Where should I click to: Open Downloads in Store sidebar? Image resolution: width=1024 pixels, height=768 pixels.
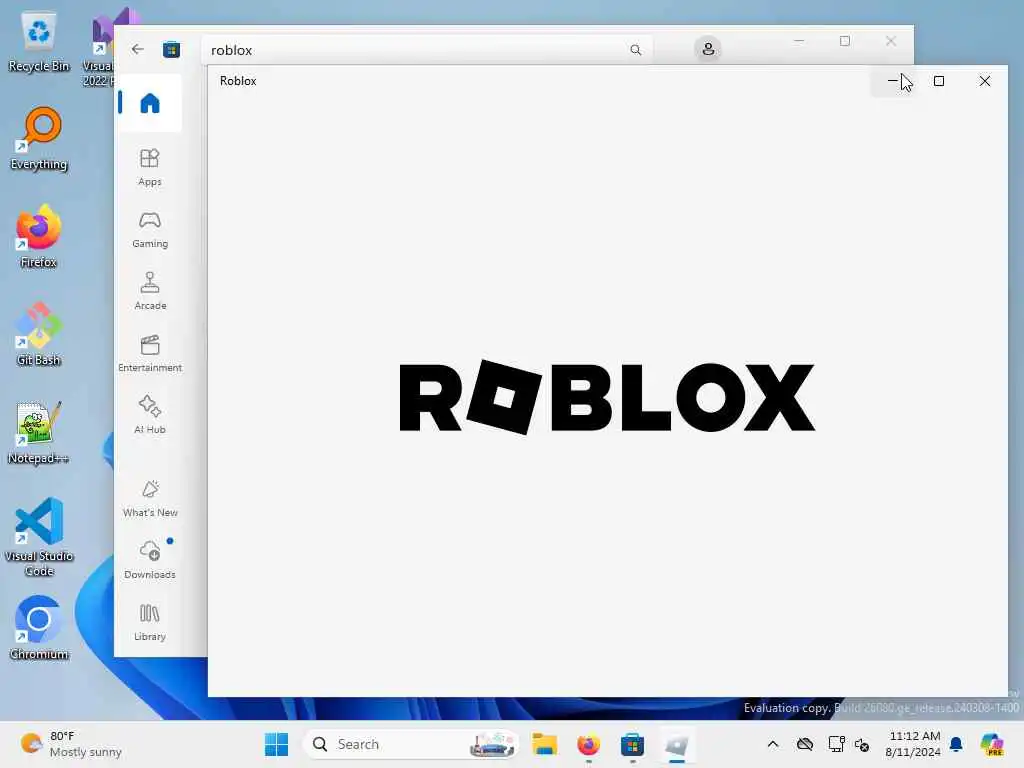point(150,560)
